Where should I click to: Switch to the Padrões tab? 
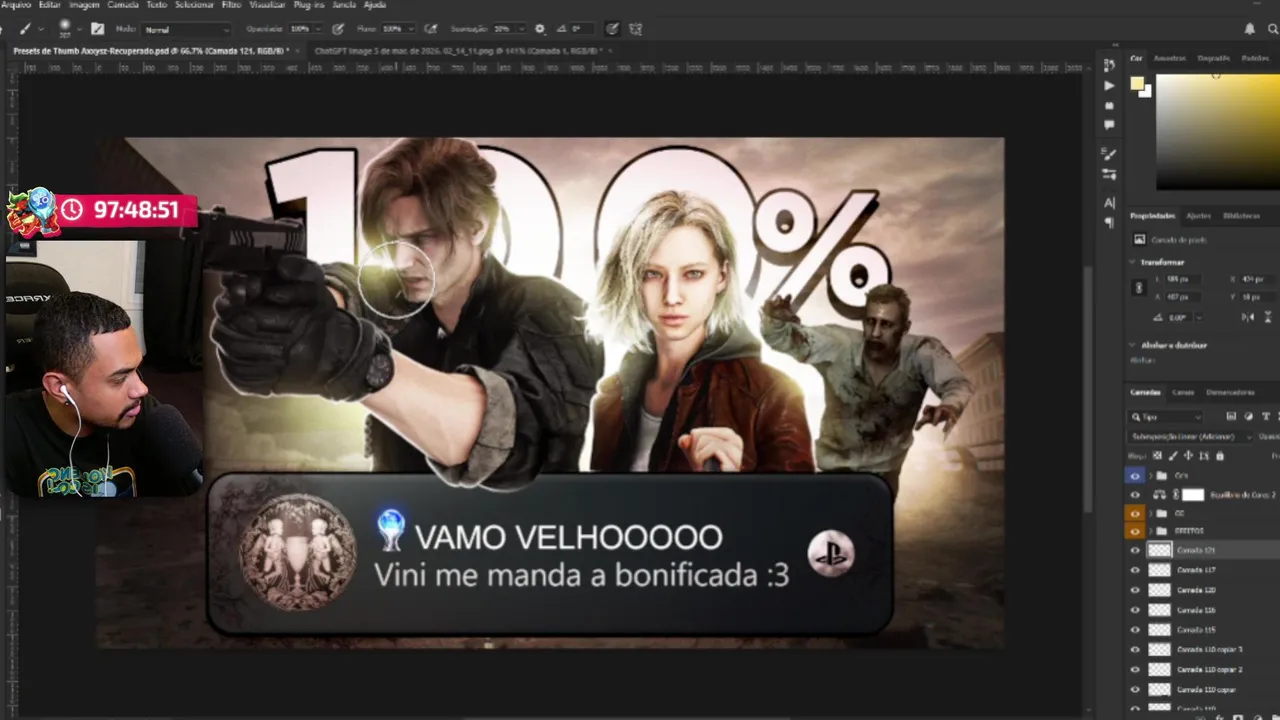(1255, 59)
